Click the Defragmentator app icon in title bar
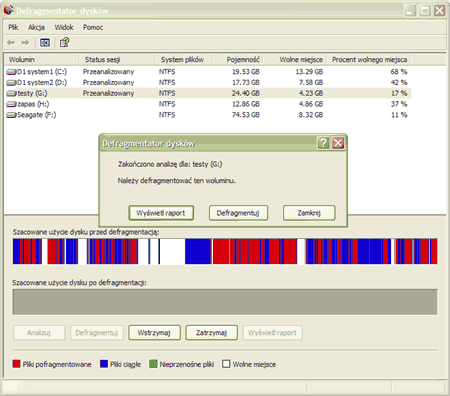The height and width of the screenshot is (396, 450). (x=8, y=10)
